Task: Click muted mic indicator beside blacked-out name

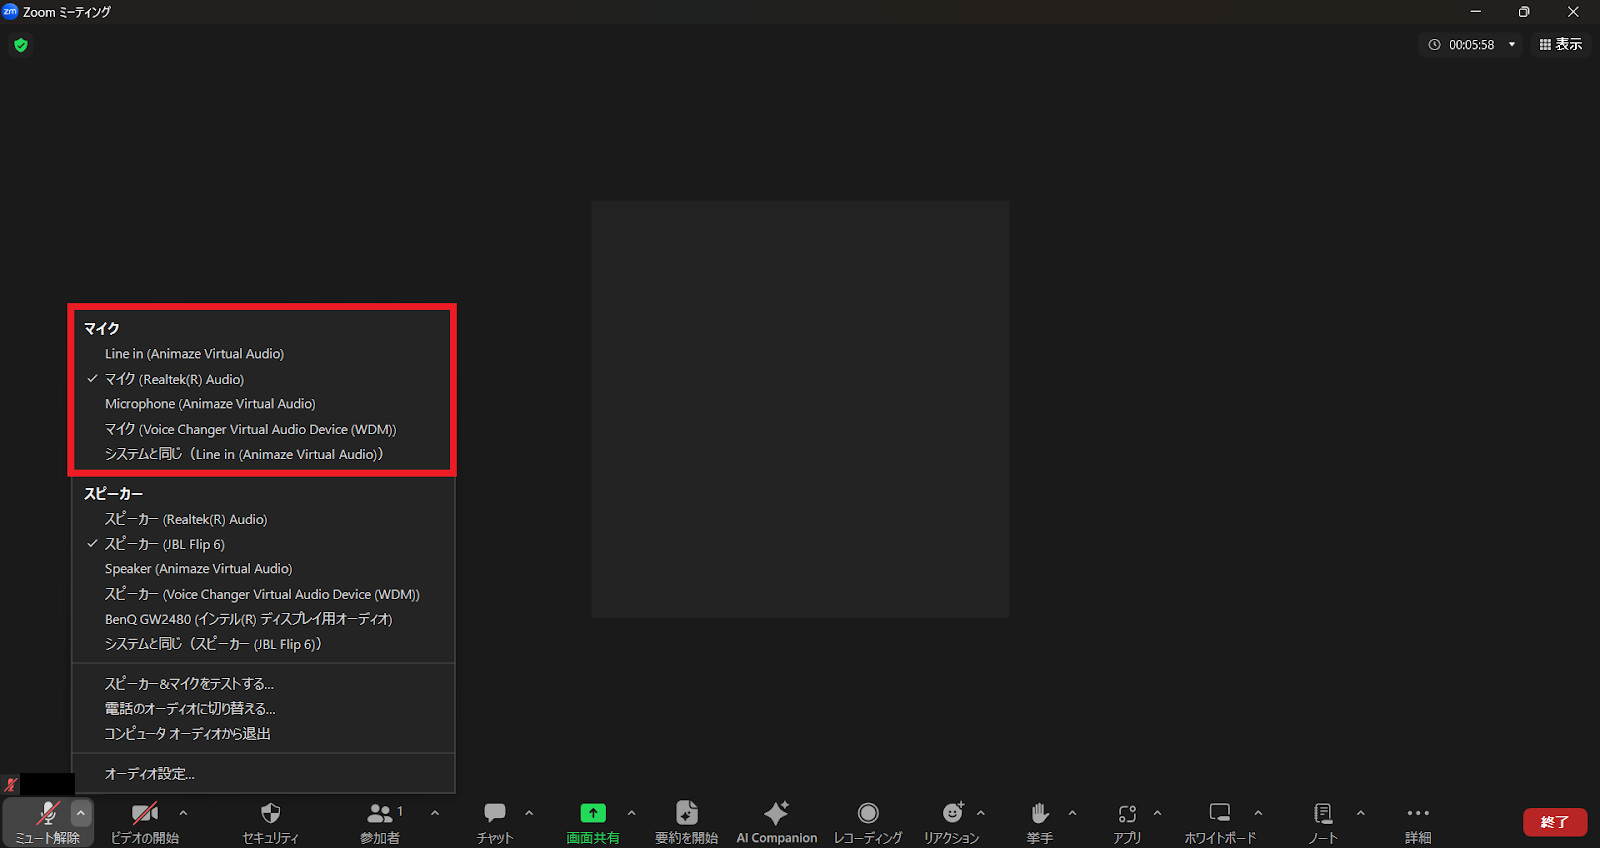Action: (11, 785)
